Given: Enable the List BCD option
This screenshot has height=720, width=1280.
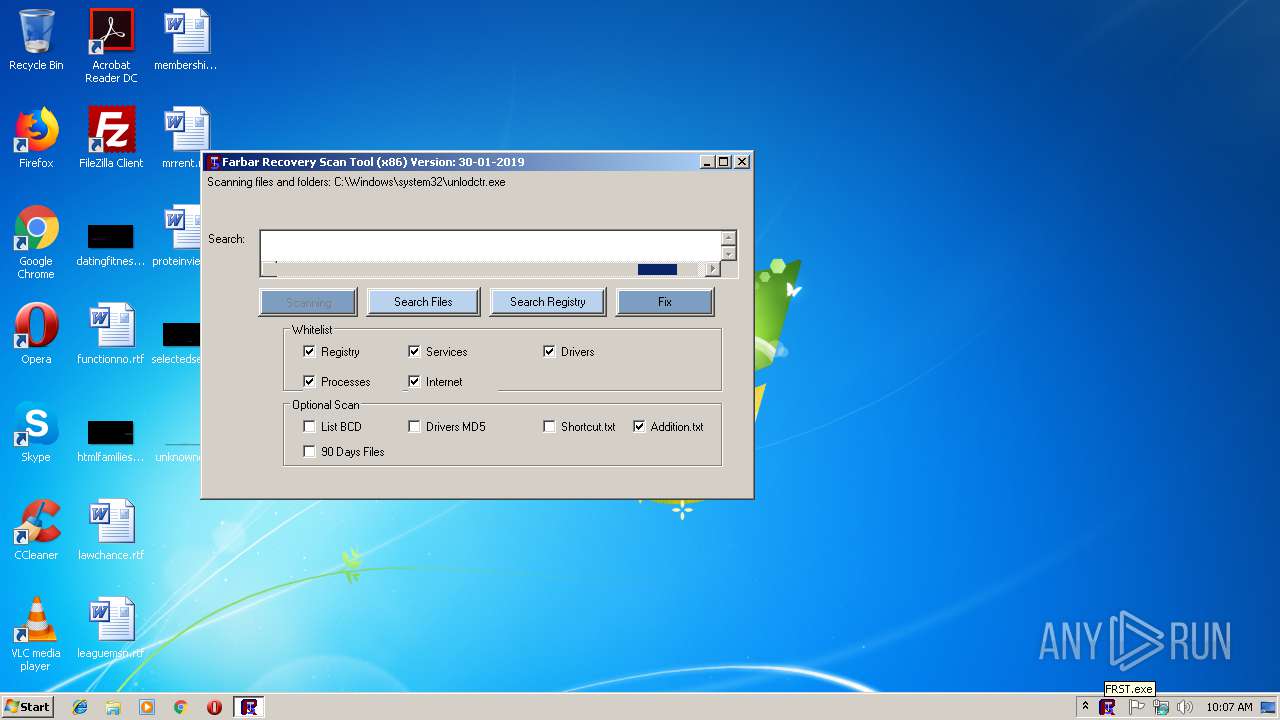Looking at the screenshot, I should [309, 427].
